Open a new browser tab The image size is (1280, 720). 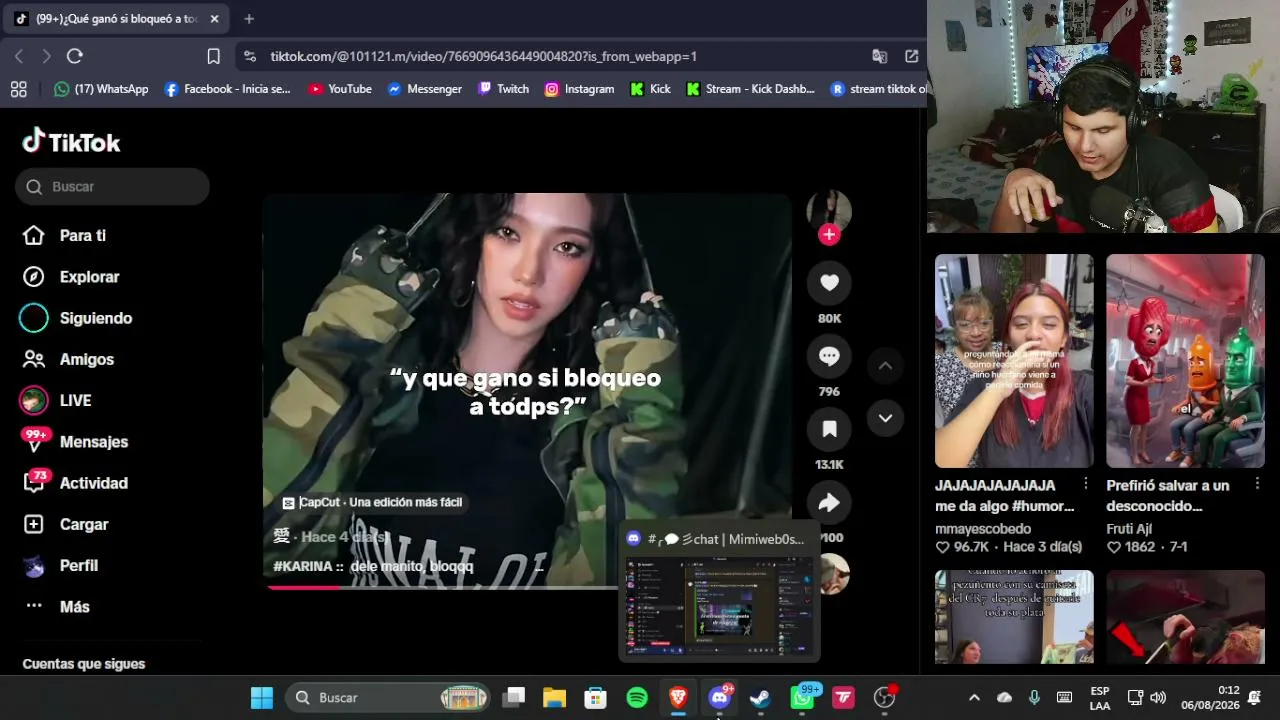click(x=249, y=18)
